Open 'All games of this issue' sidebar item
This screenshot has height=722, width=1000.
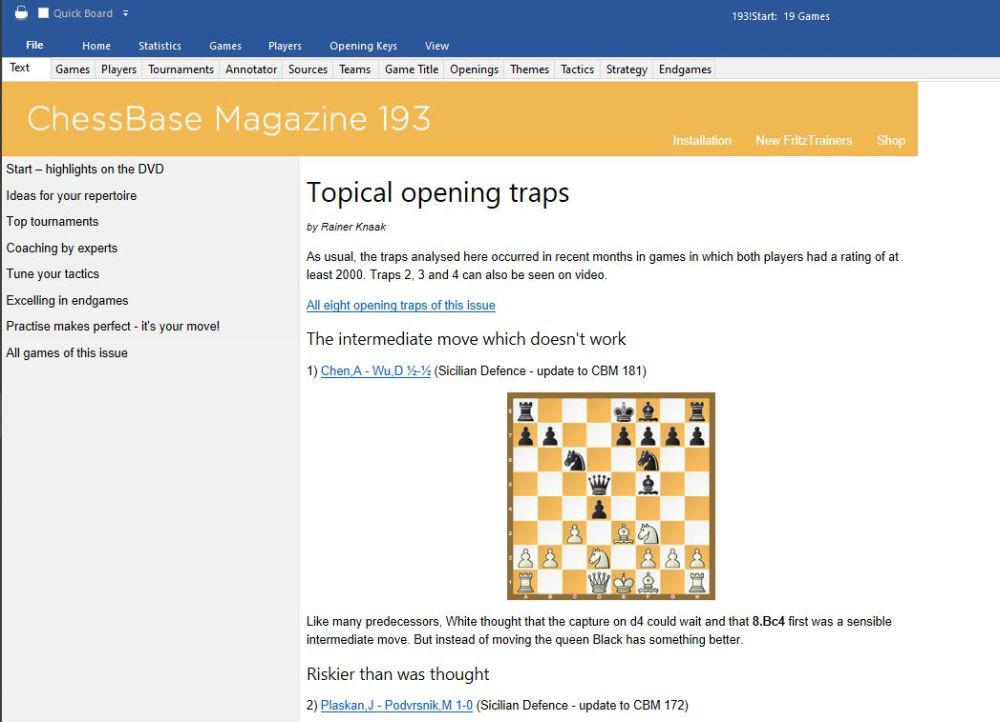67,353
